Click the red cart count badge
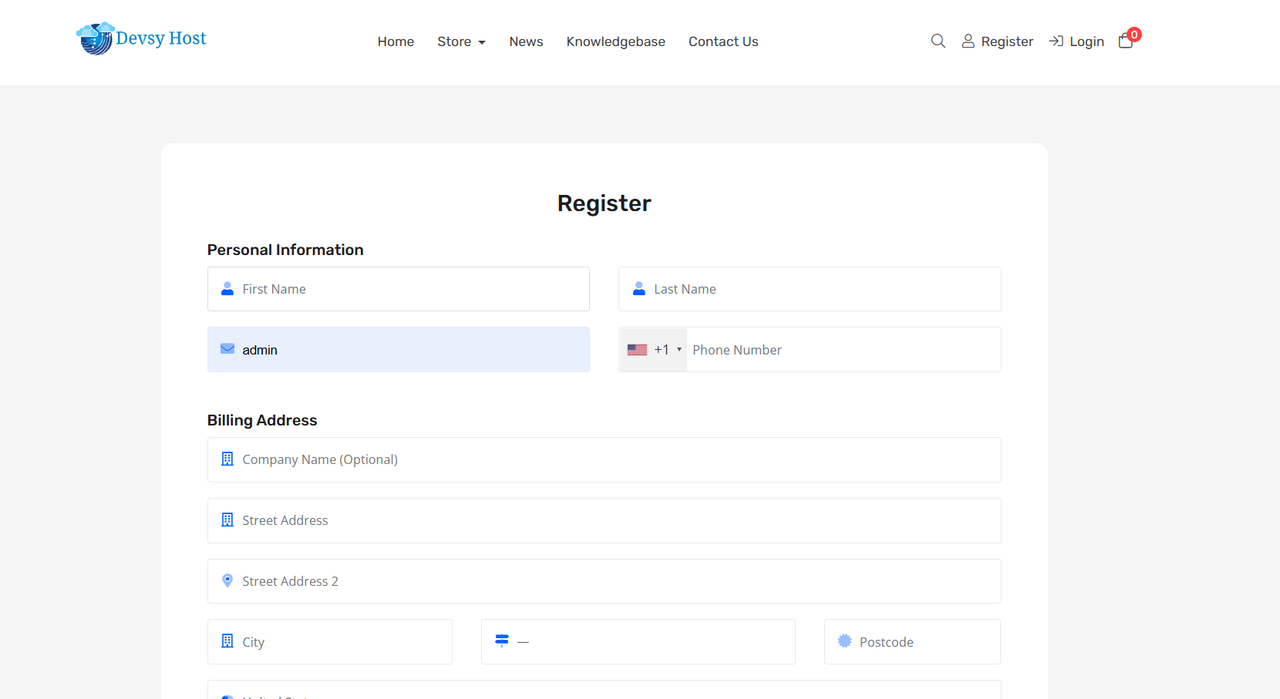Viewport: 1280px width, 699px height. click(1134, 34)
